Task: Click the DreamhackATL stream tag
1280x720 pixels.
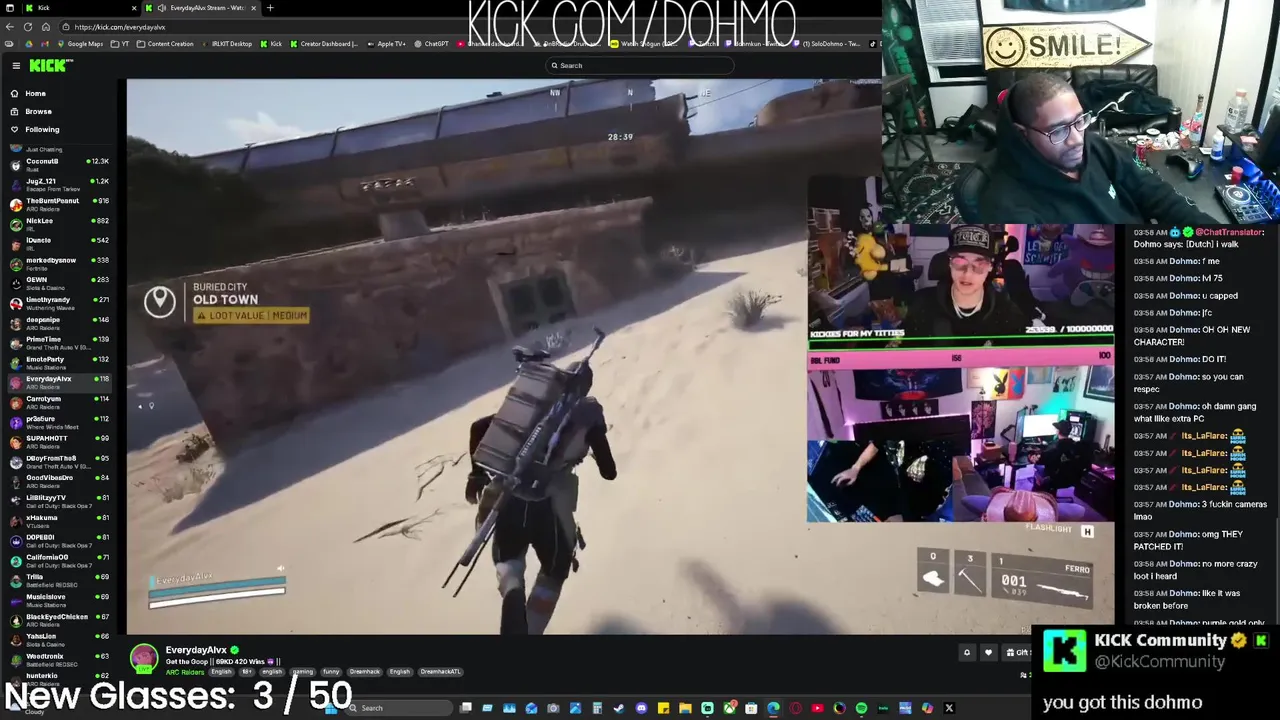Action: click(440, 672)
